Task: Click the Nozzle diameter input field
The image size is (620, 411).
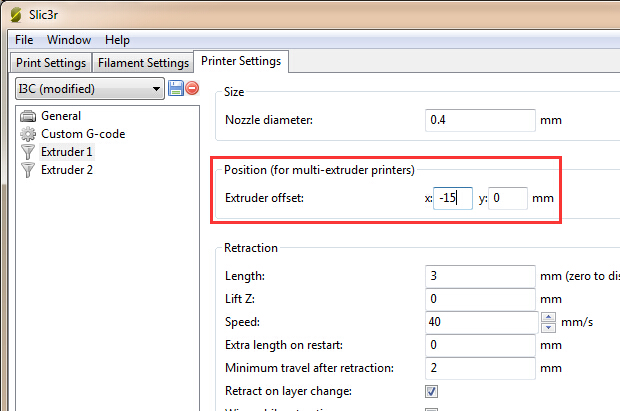Action: point(480,120)
